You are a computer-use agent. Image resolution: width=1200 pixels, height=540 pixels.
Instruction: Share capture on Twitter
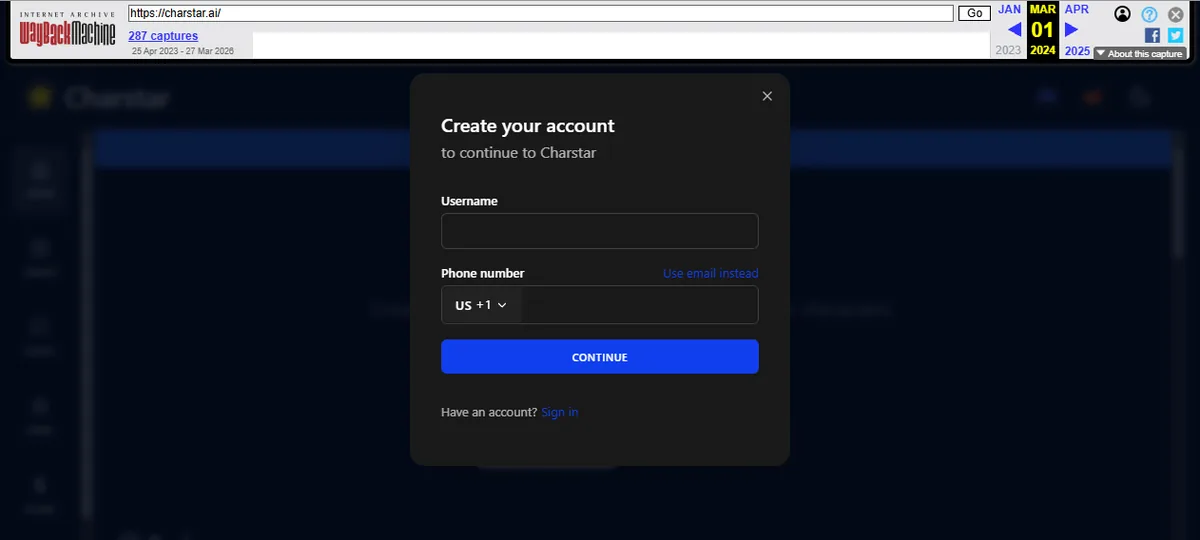[1175, 35]
